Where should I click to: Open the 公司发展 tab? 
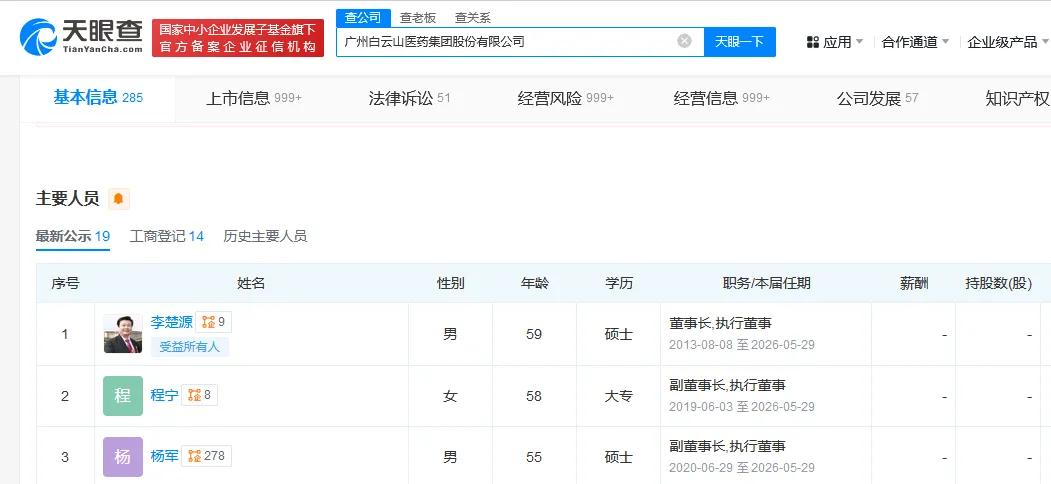coord(877,99)
